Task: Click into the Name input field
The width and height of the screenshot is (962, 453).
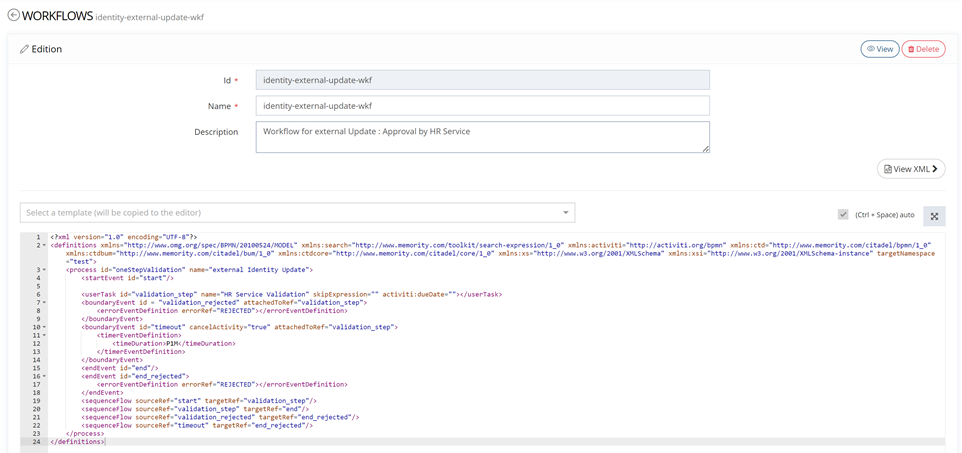Action: point(482,106)
